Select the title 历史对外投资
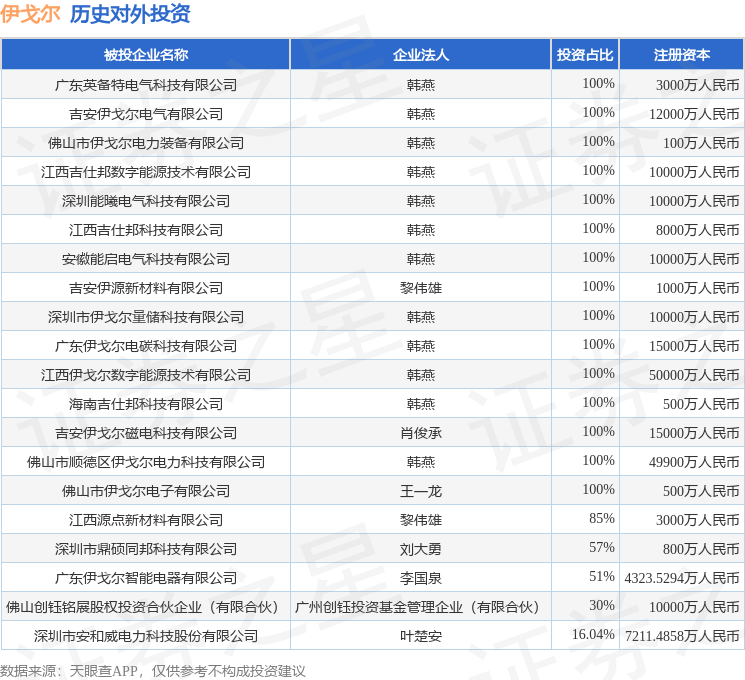The width and height of the screenshot is (745, 680). pos(130,13)
